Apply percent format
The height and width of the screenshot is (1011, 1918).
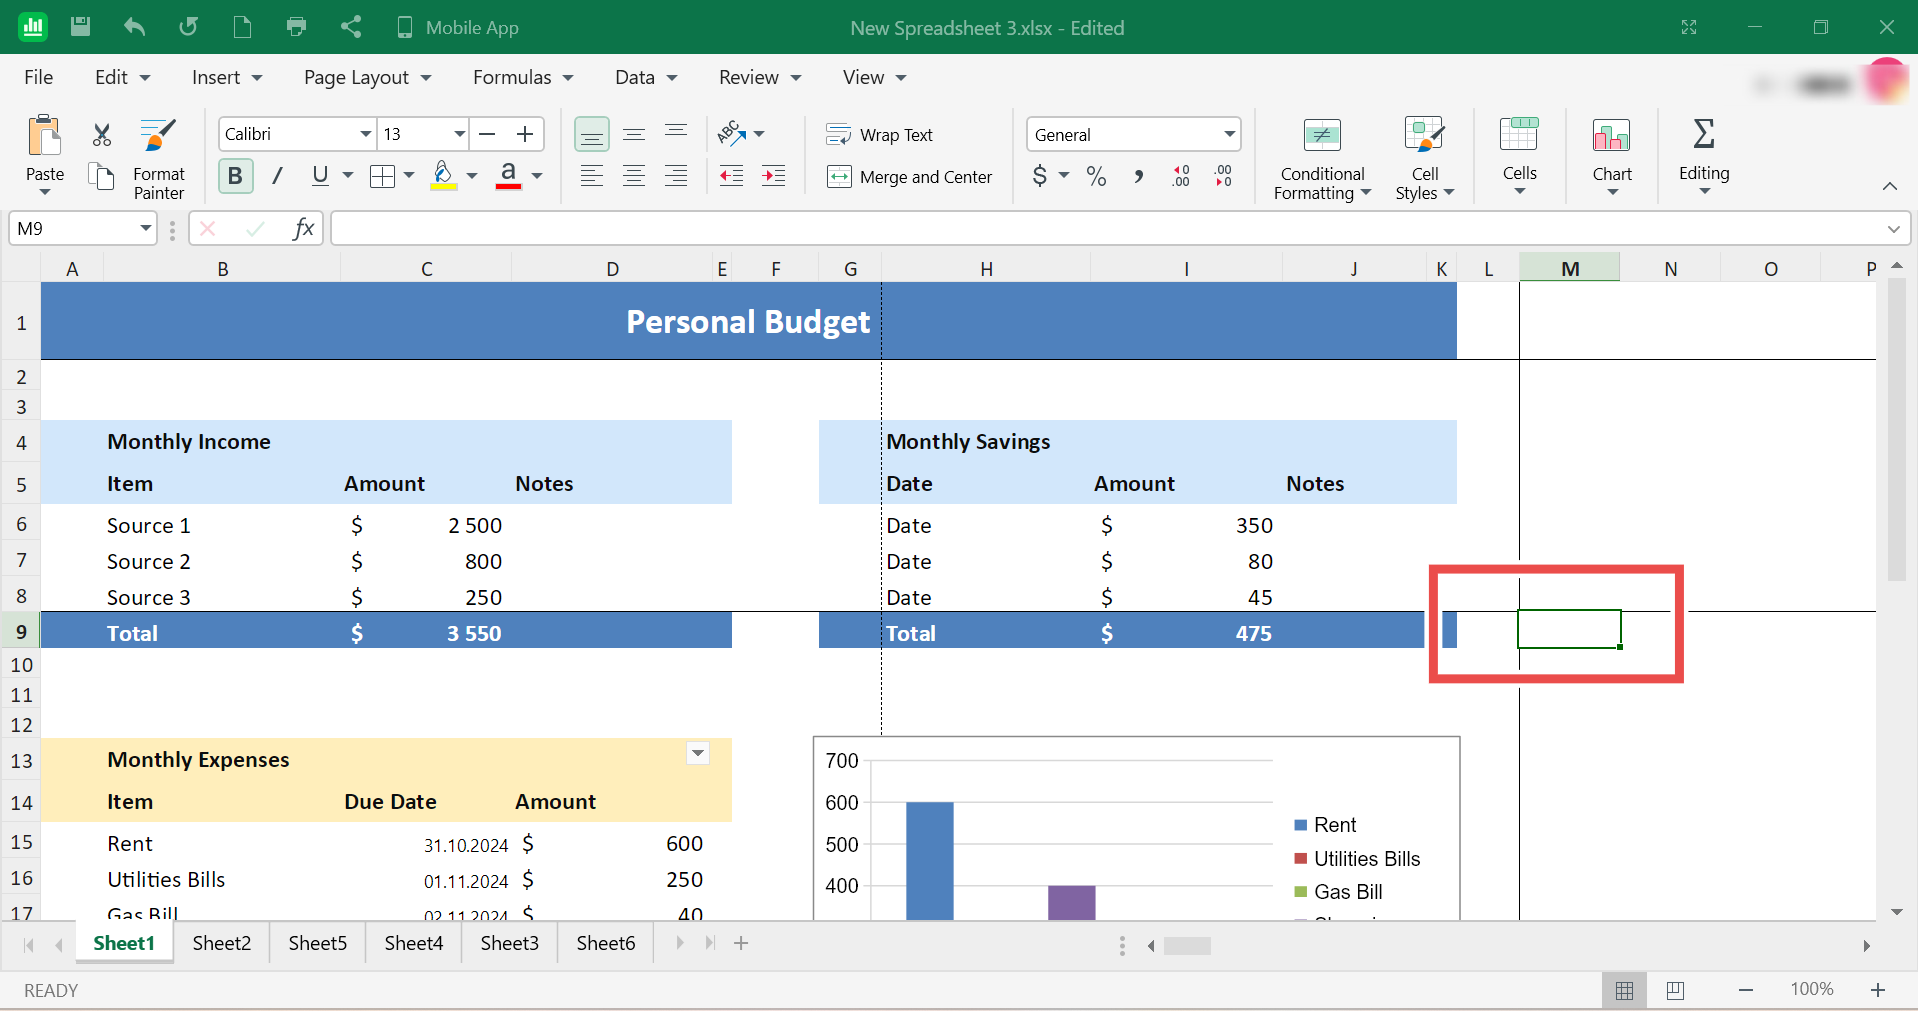click(1097, 177)
